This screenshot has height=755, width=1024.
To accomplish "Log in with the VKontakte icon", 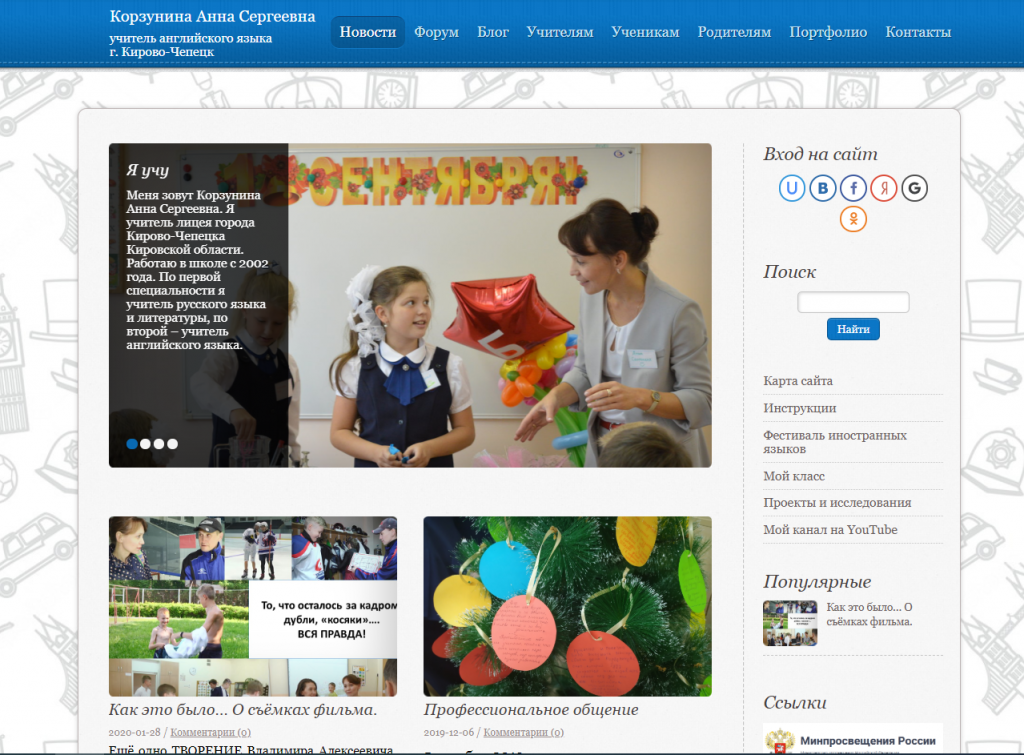I will click(823, 188).
